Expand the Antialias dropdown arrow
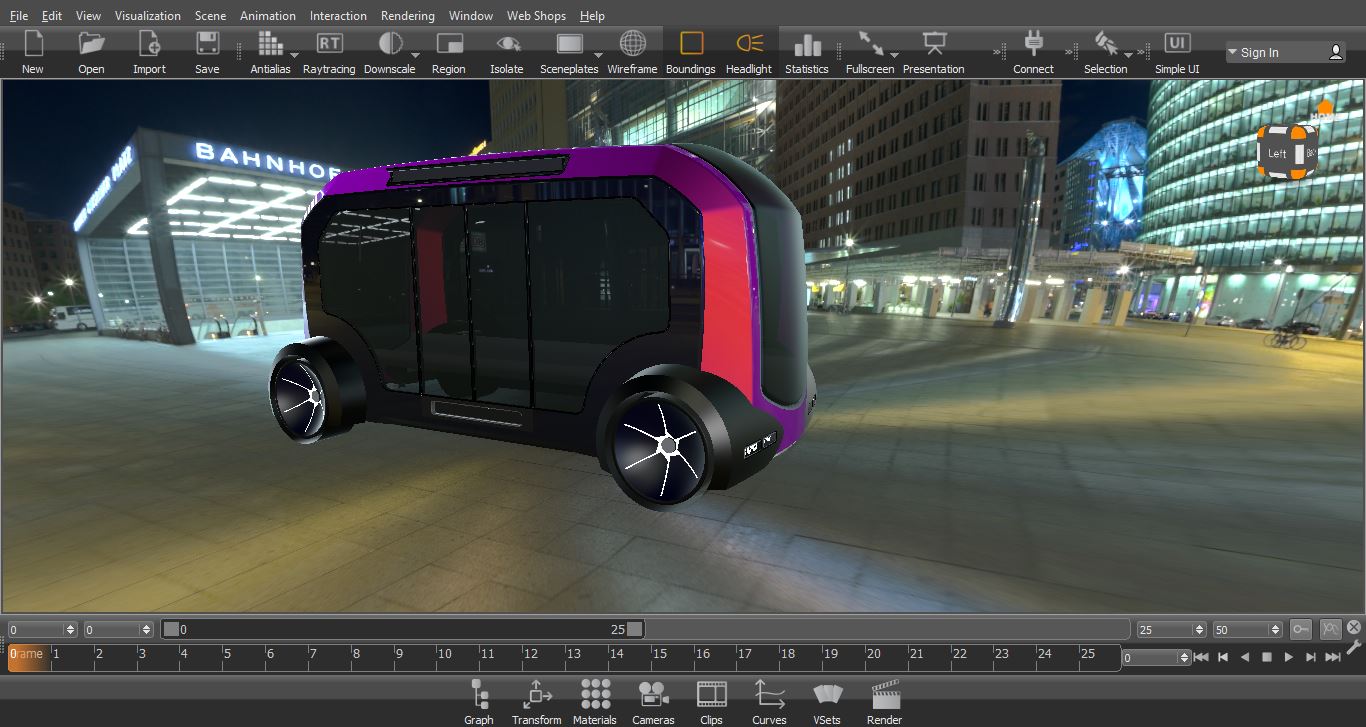The height and width of the screenshot is (727, 1366). click(294, 55)
